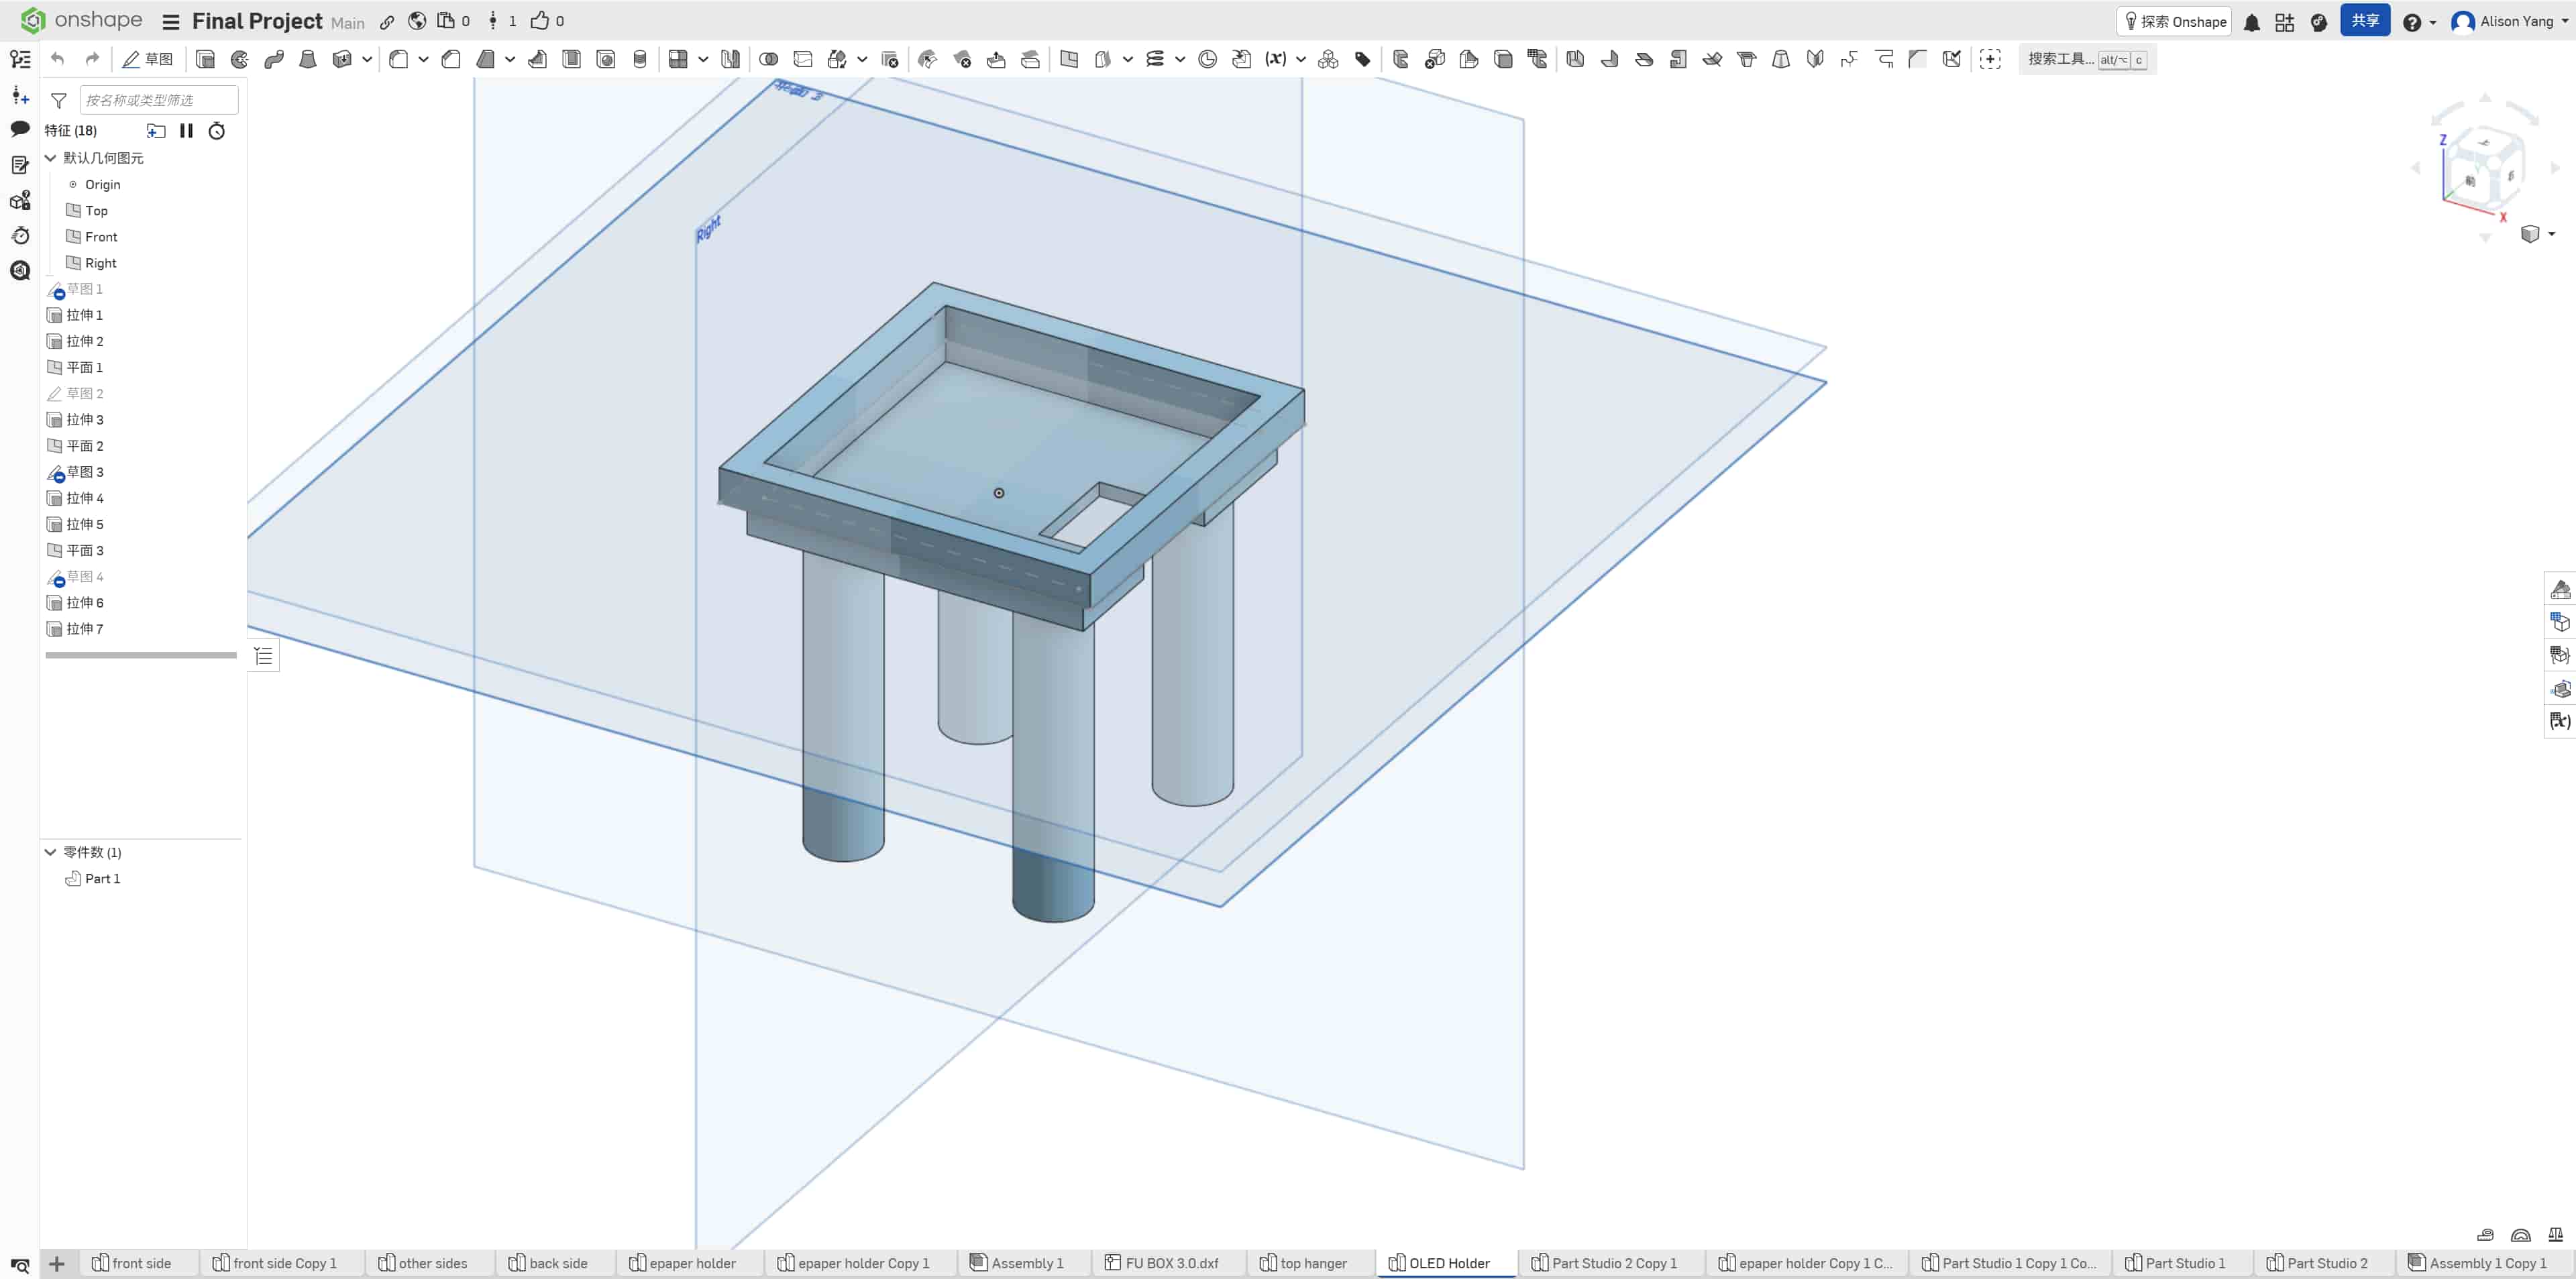Click the 搜索工具 search tools box
The image size is (2576, 1279).
[x=2087, y=59]
